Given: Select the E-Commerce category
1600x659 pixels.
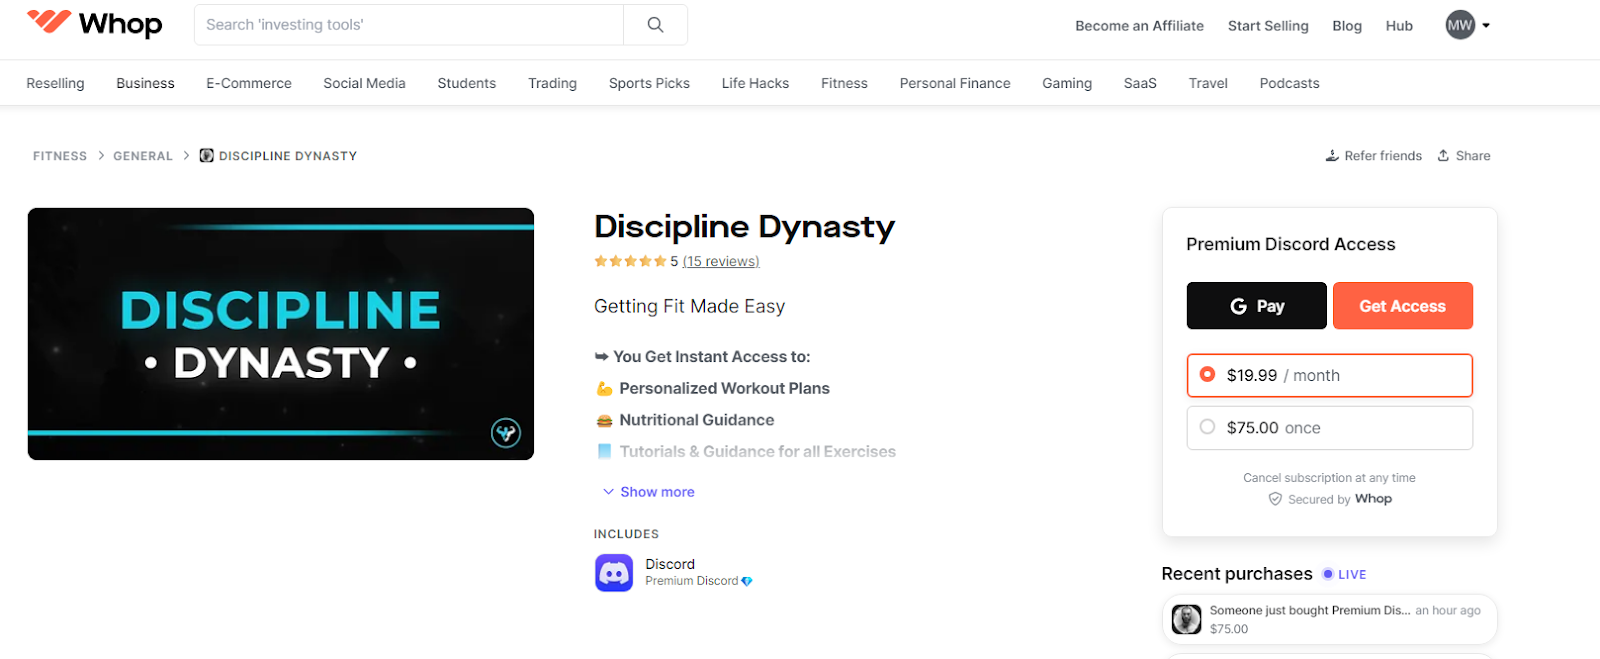Looking at the screenshot, I should pyautogui.click(x=249, y=83).
